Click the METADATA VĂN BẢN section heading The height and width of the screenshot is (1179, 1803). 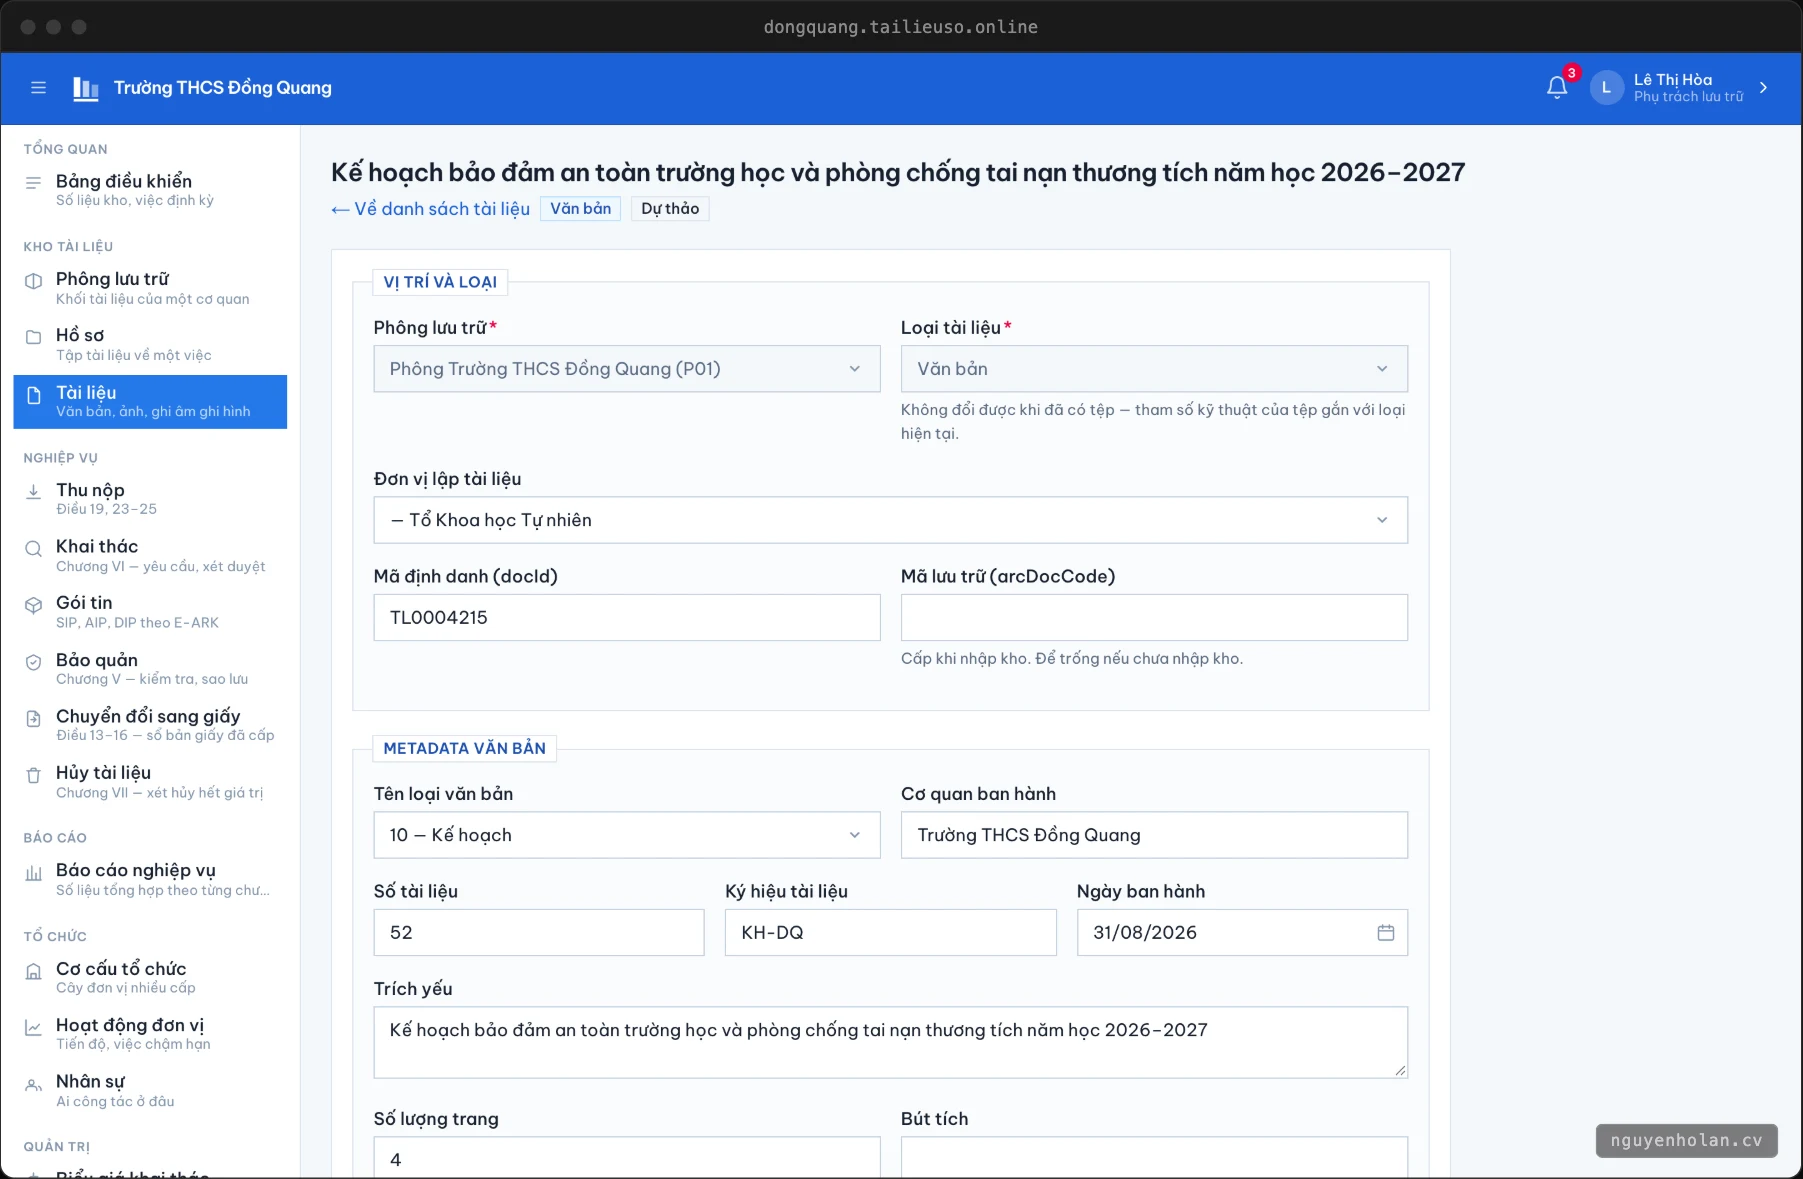[x=465, y=748]
